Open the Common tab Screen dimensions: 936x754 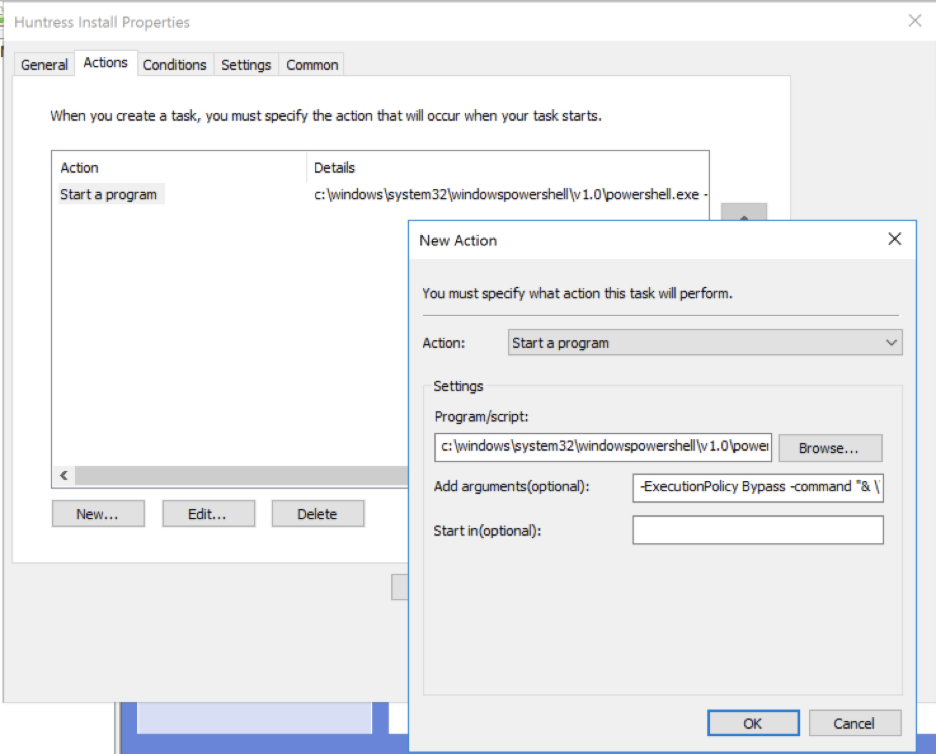tap(312, 64)
